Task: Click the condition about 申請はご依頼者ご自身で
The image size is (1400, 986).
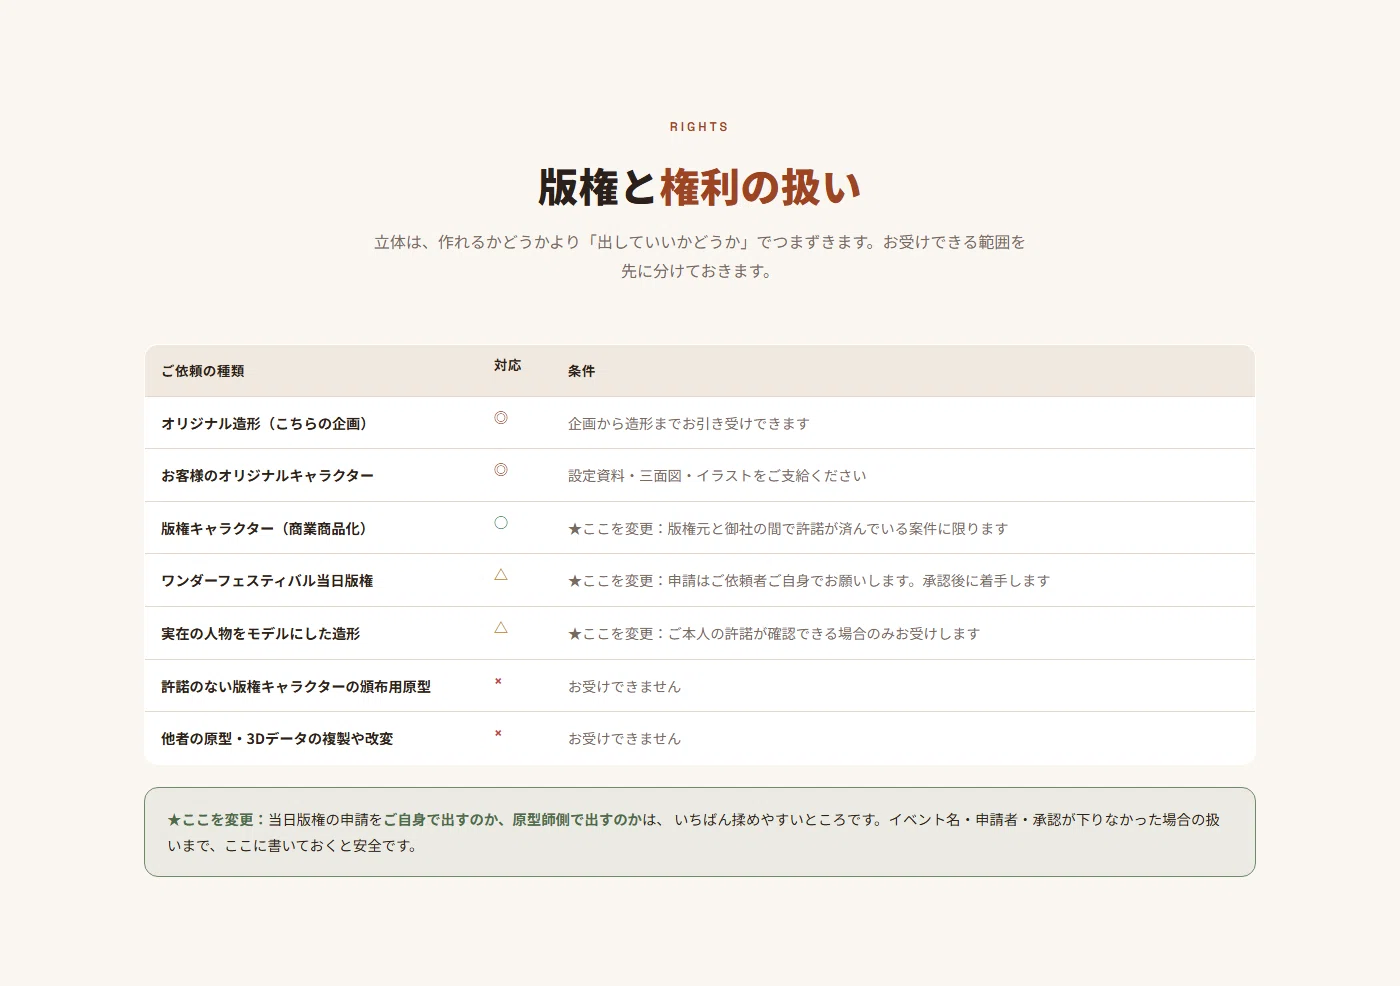Action: point(809,581)
